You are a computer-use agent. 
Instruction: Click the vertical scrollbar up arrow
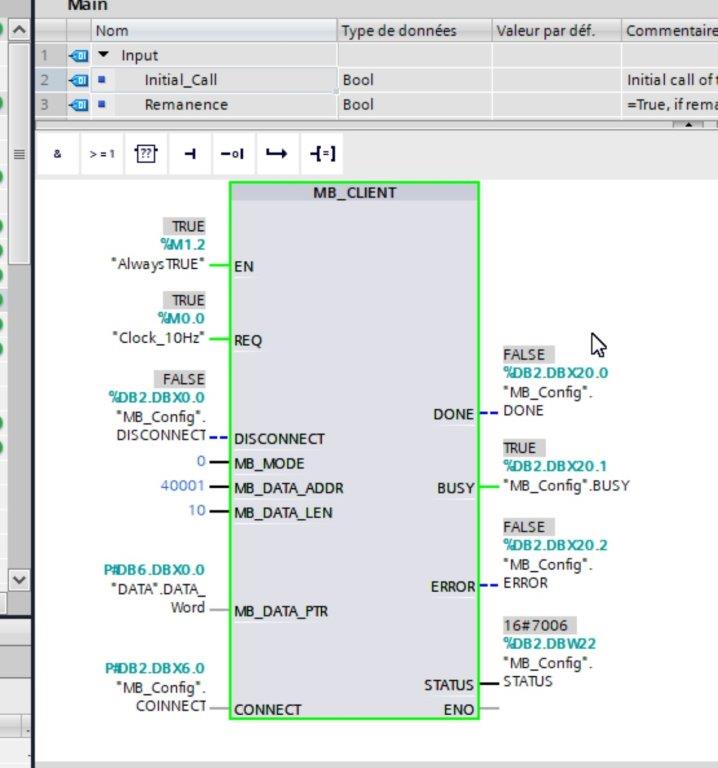pos(19,30)
